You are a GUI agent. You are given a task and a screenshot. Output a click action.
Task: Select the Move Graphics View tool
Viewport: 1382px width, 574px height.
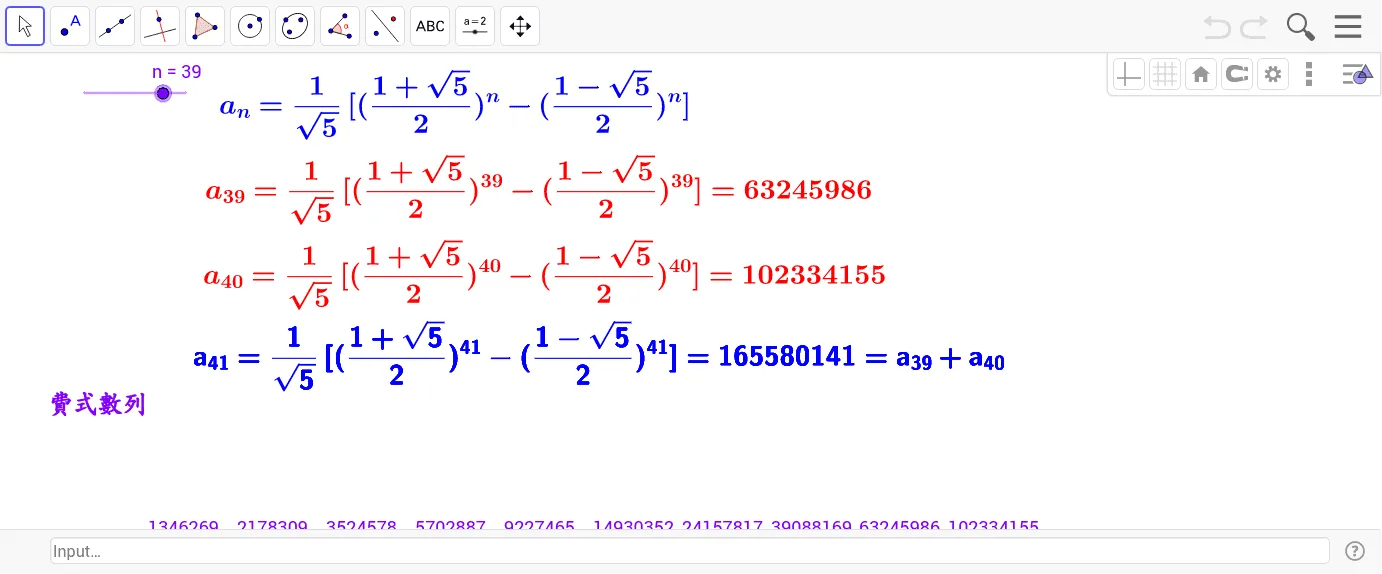coord(520,26)
